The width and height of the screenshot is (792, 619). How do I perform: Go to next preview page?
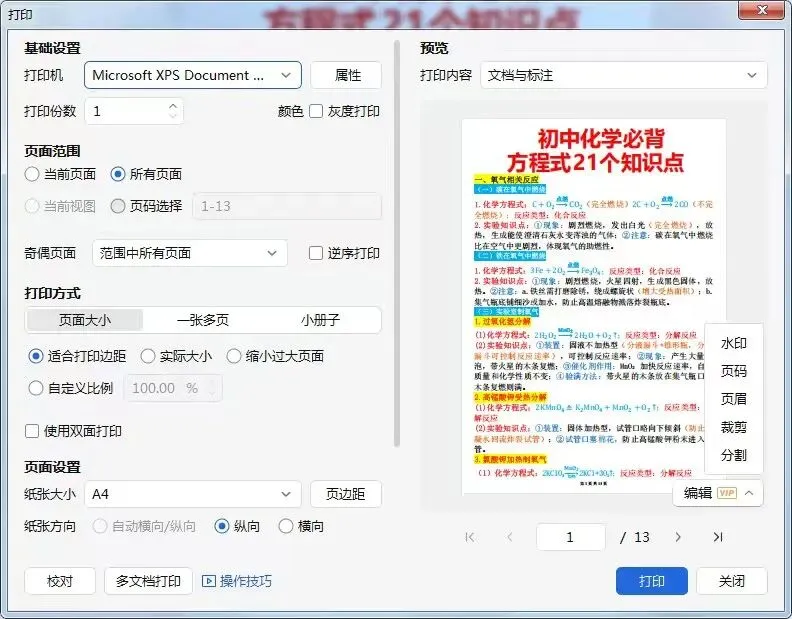tap(678, 537)
